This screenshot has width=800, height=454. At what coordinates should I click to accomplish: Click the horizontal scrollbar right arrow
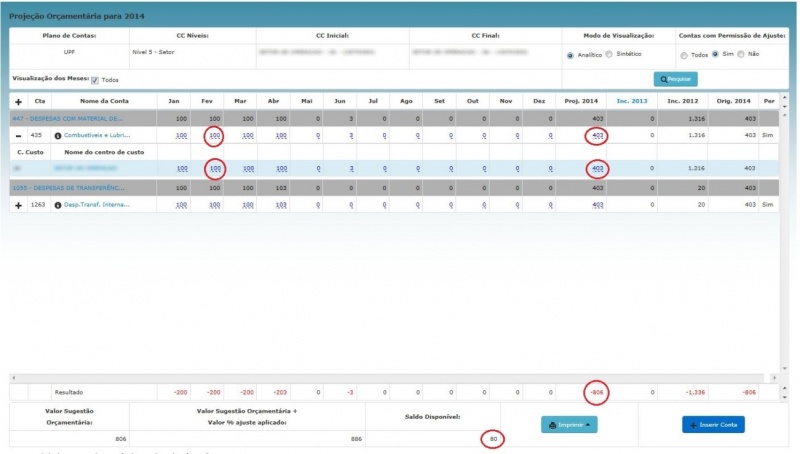(x=774, y=378)
